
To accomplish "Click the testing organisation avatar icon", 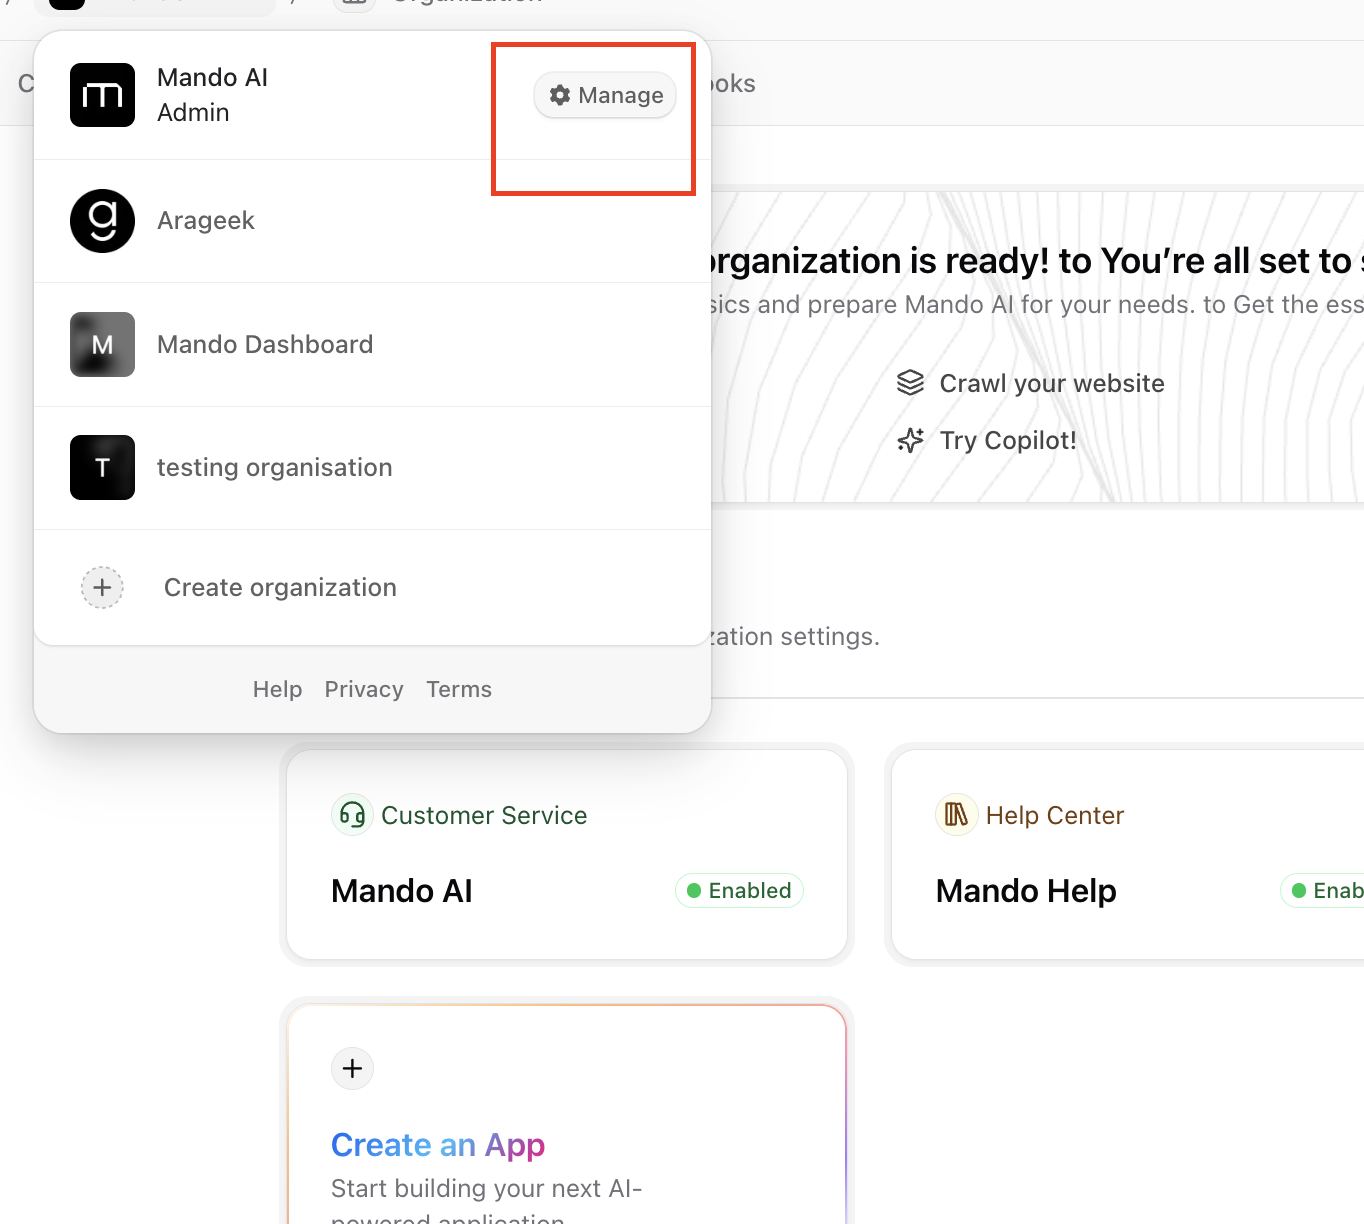I will point(102,468).
